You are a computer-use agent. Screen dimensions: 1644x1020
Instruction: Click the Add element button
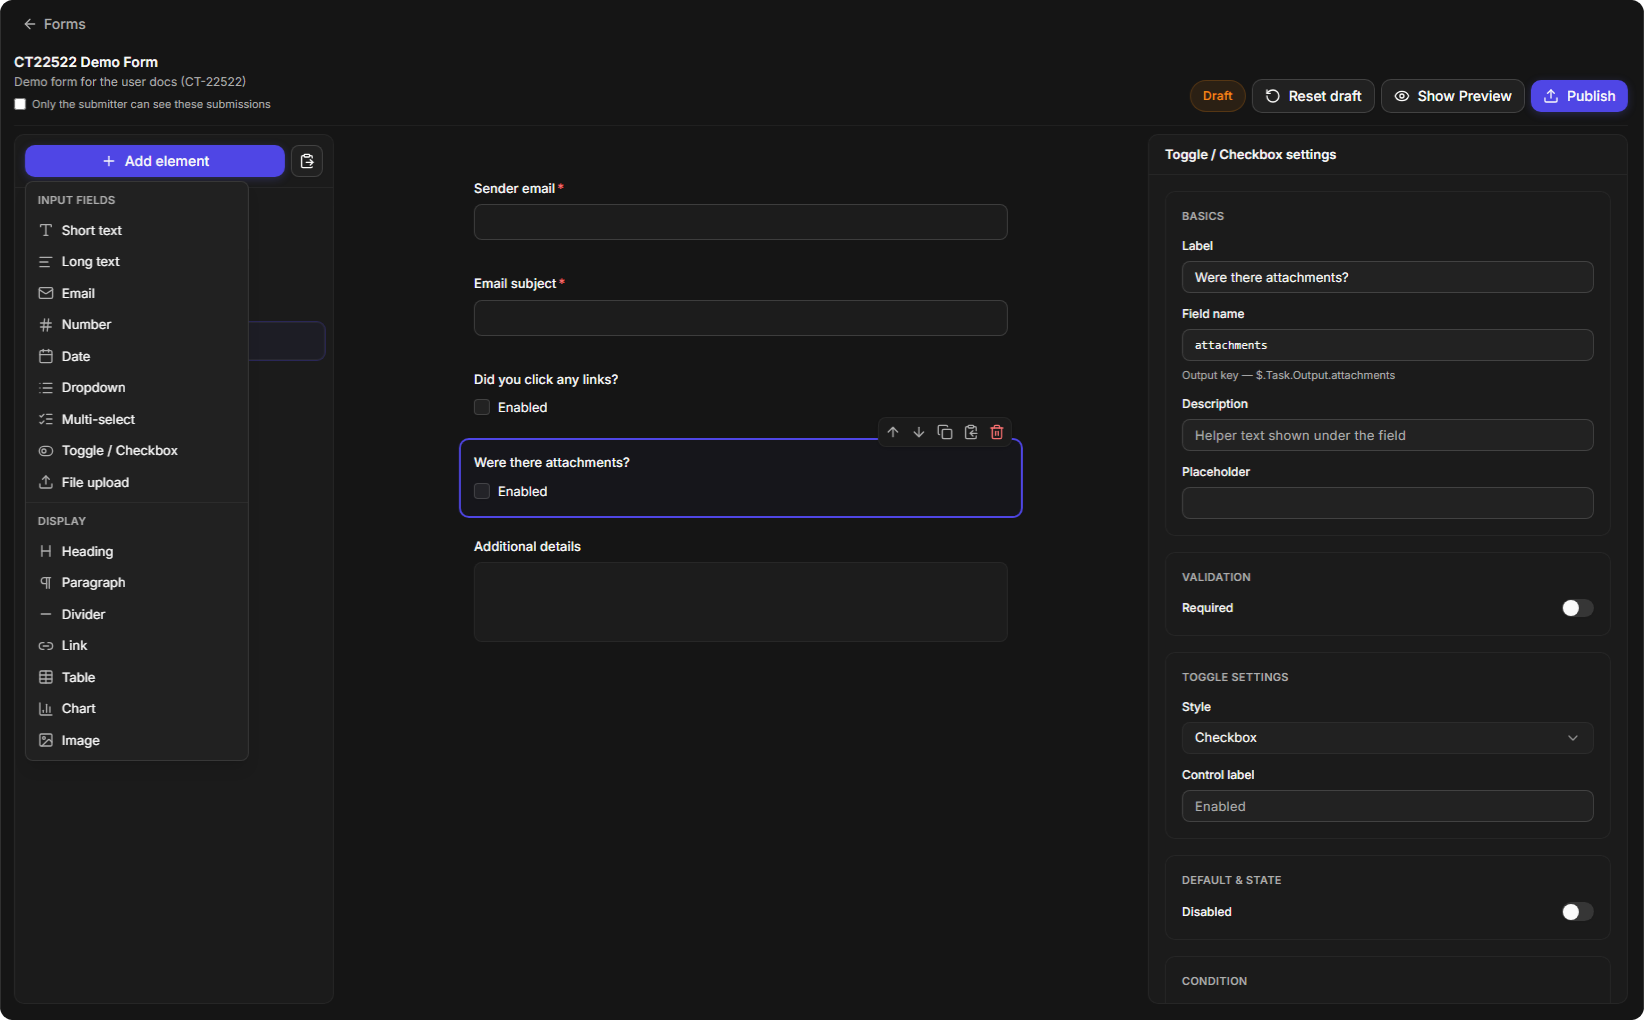click(155, 161)
